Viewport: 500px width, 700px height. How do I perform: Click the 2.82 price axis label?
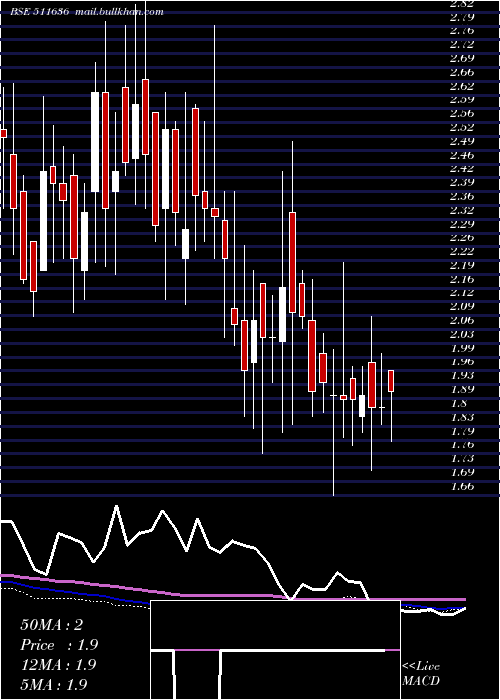462,4
